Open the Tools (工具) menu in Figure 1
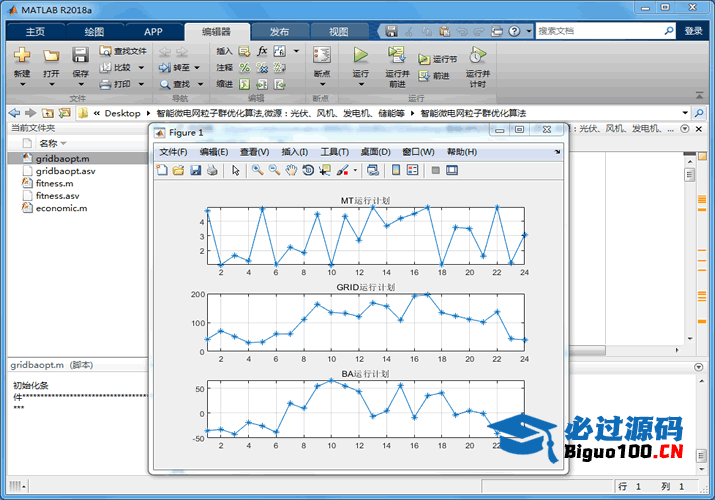This screenshot has height=500, width=715. [334, 152]
